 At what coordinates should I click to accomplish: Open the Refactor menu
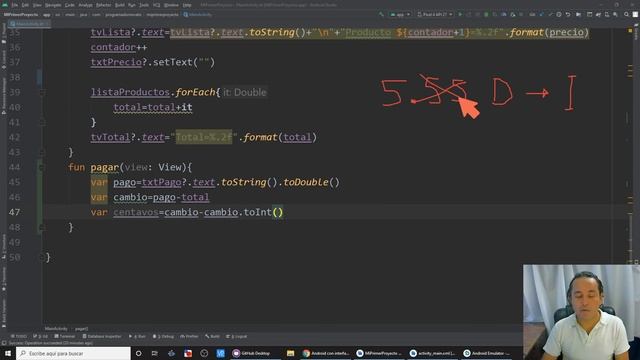[x=104, y=5]
